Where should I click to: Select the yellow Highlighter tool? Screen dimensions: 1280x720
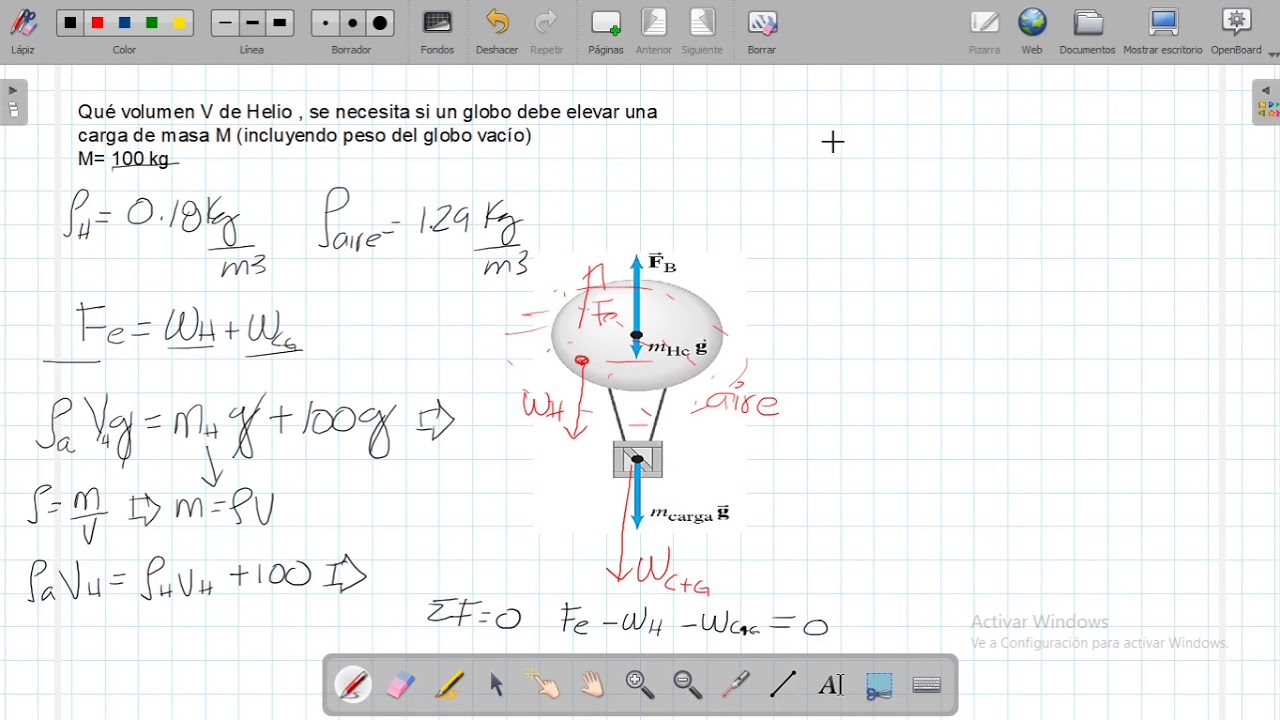tap(449, 685)
